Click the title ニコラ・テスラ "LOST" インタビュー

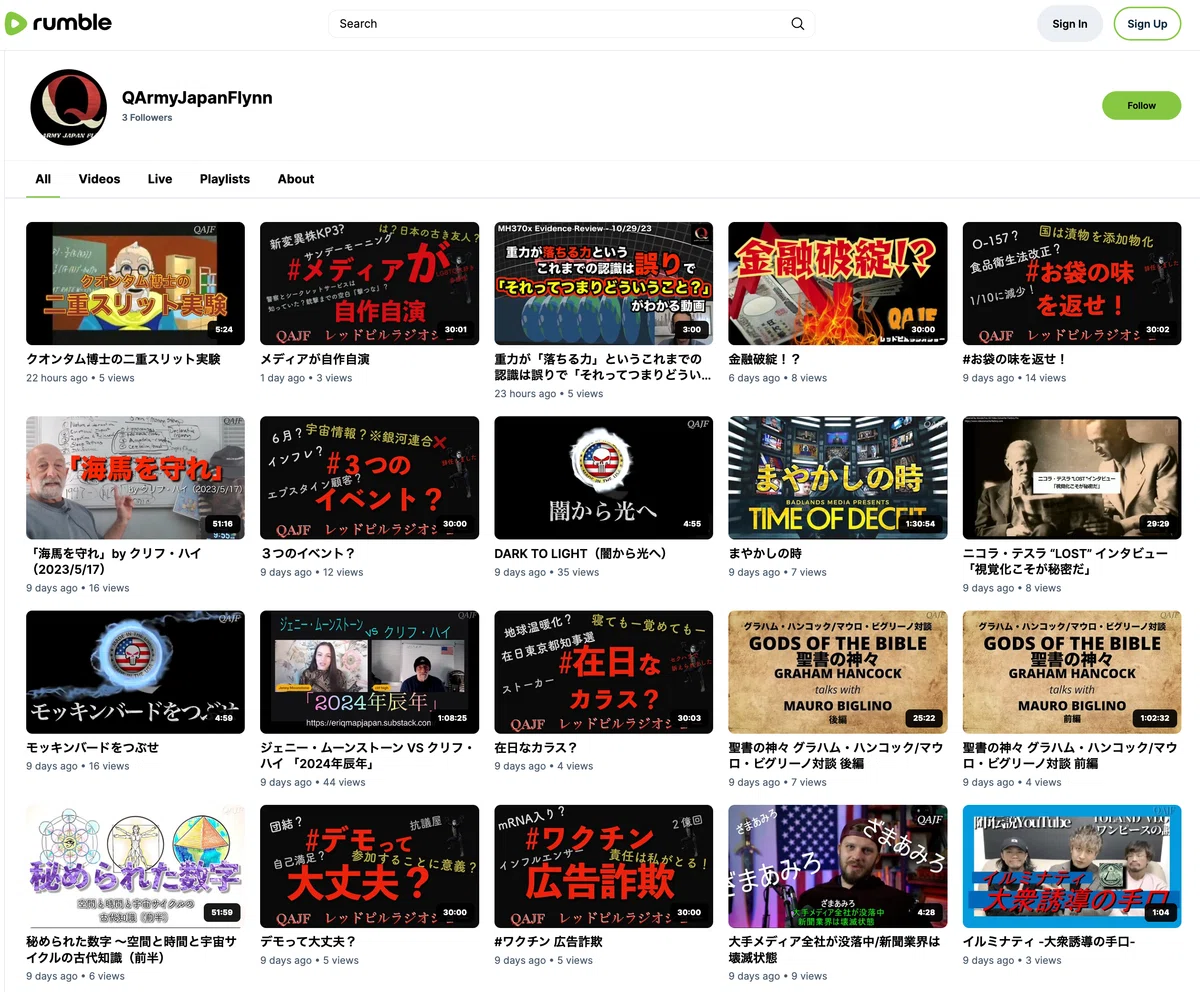(1065, 561)
